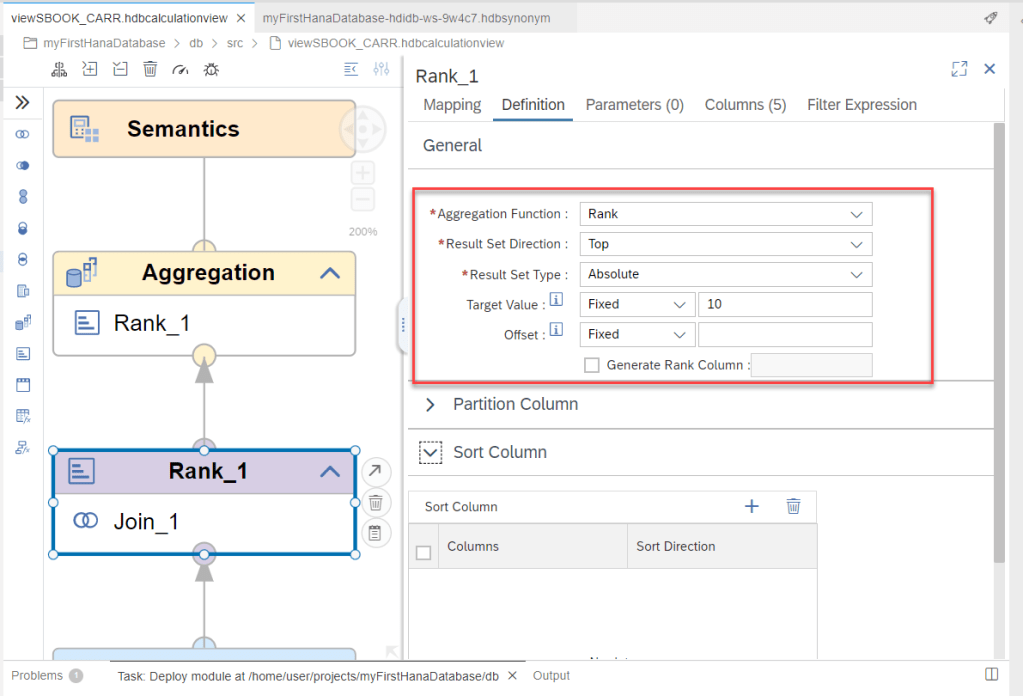Expand the node palette with double chevron
Screen dimensions: 1023x696
(x=23, y=102)
